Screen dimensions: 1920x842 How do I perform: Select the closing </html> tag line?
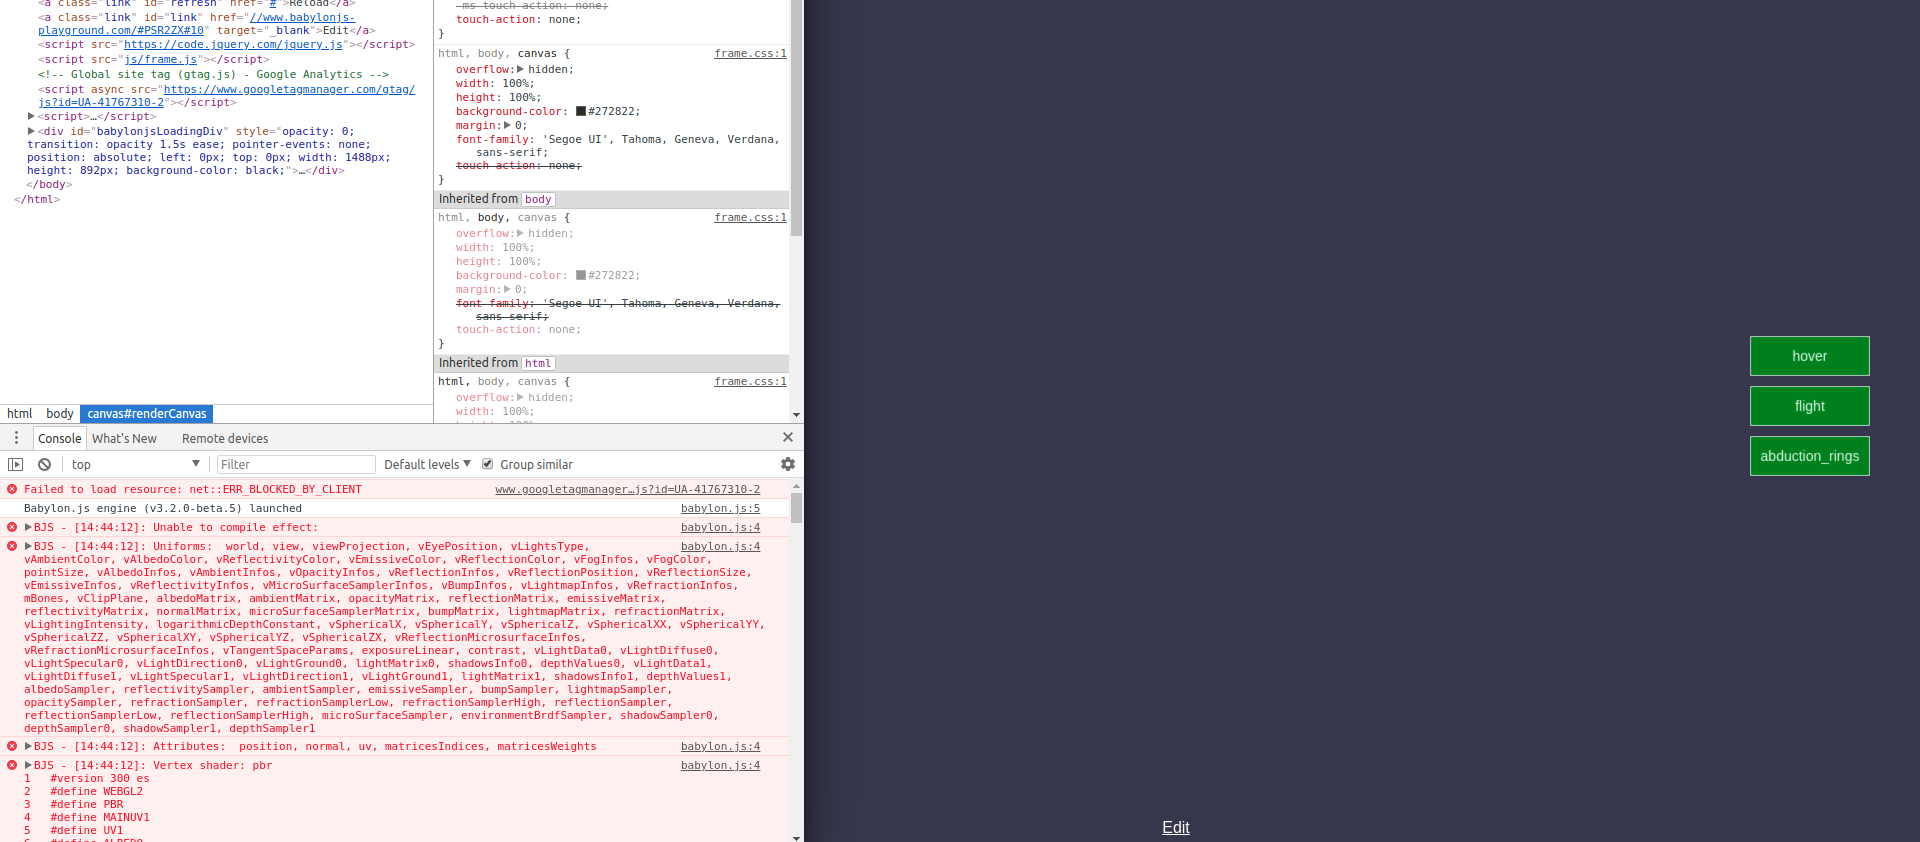click(37, 199)
